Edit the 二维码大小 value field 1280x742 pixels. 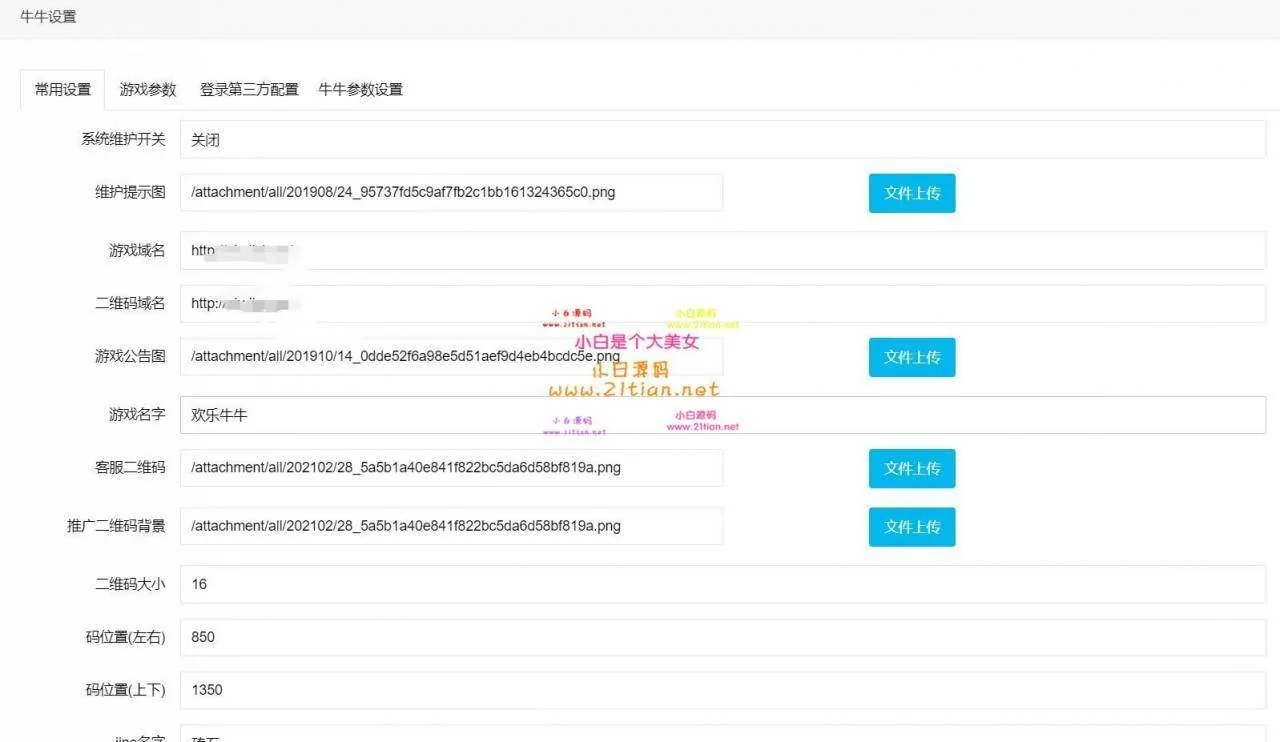point(722,584)
